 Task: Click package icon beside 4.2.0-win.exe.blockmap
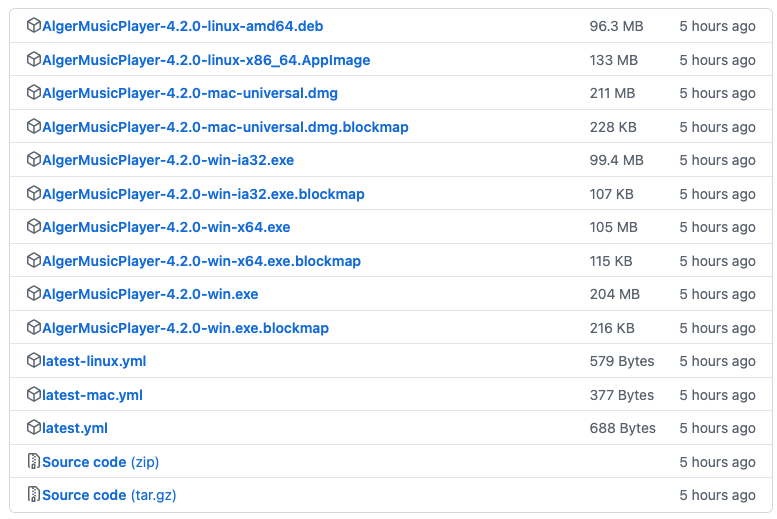(33, 327)
